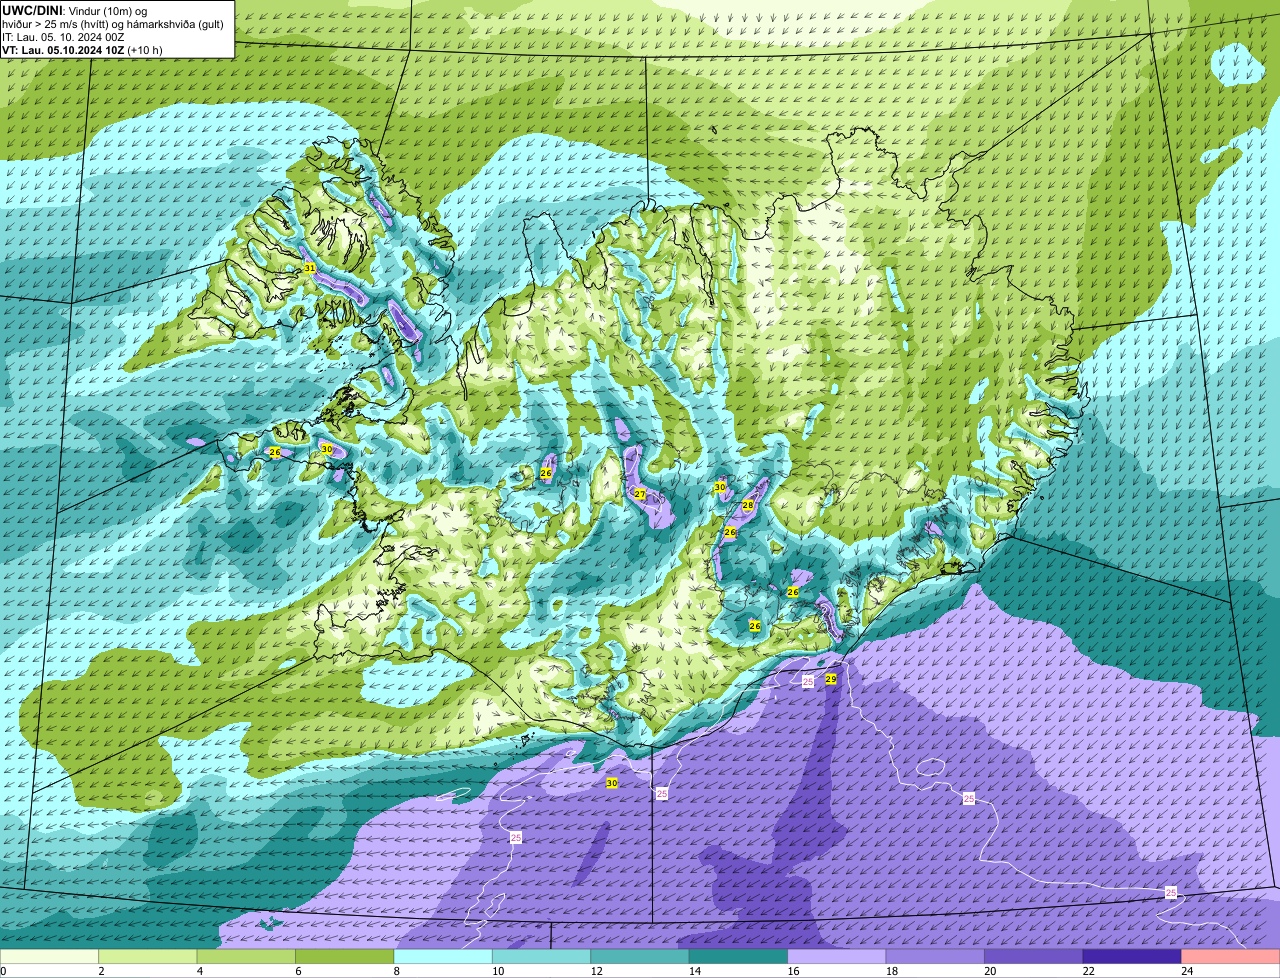The height and width of the screenshot is (978, 1280).
Task: Click the scale tick label "6"
Action: pos(298,971)
